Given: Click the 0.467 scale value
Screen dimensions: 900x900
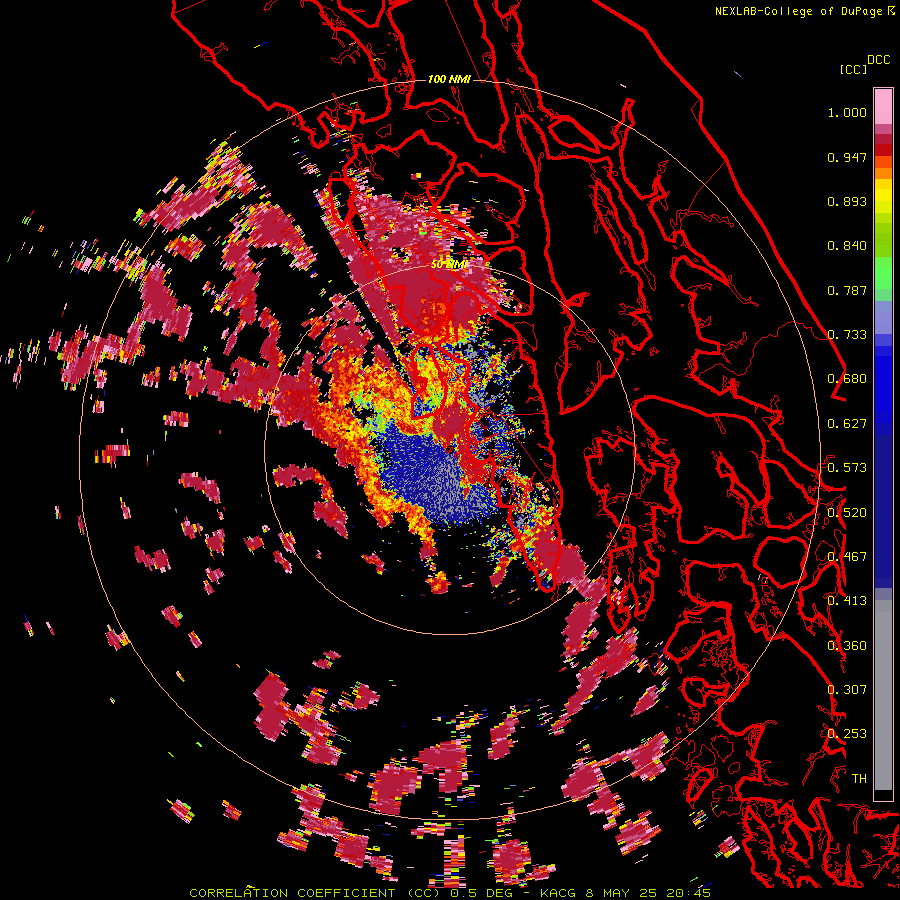Looking at the screenshot, I should (847, 557).
